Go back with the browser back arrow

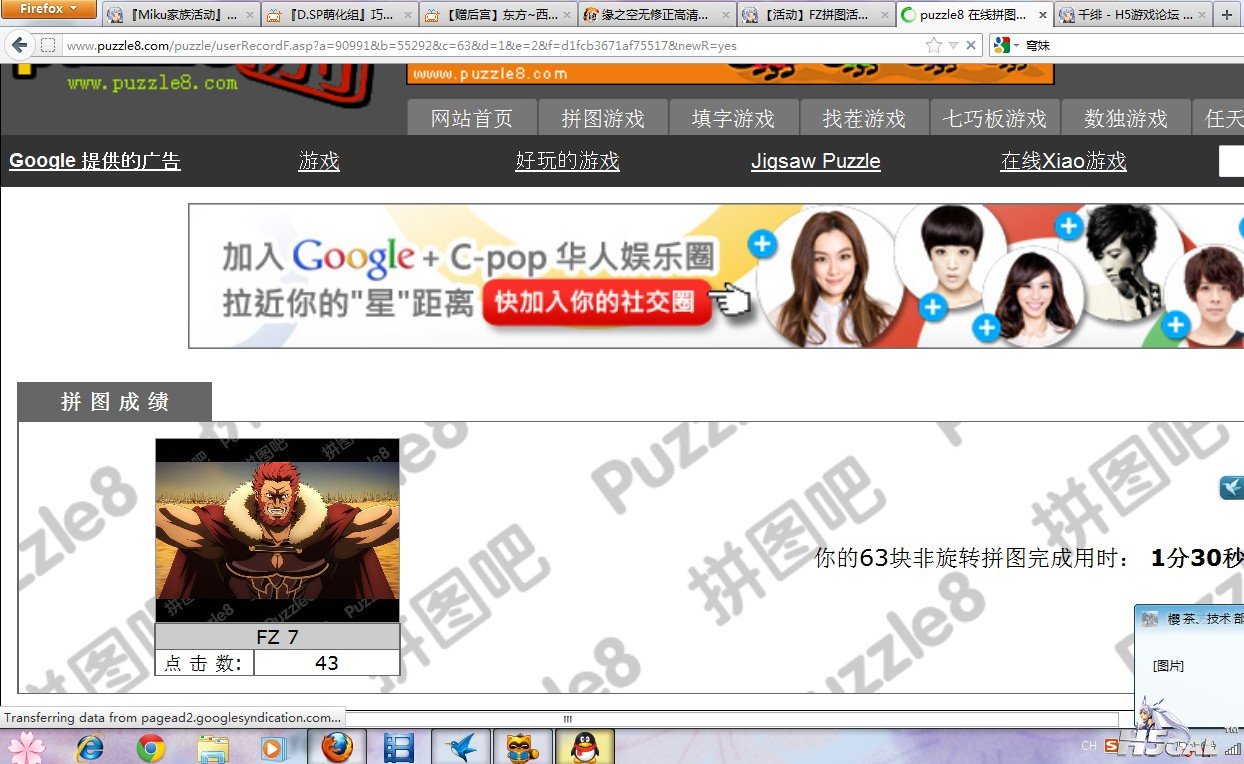pos(19,45)
